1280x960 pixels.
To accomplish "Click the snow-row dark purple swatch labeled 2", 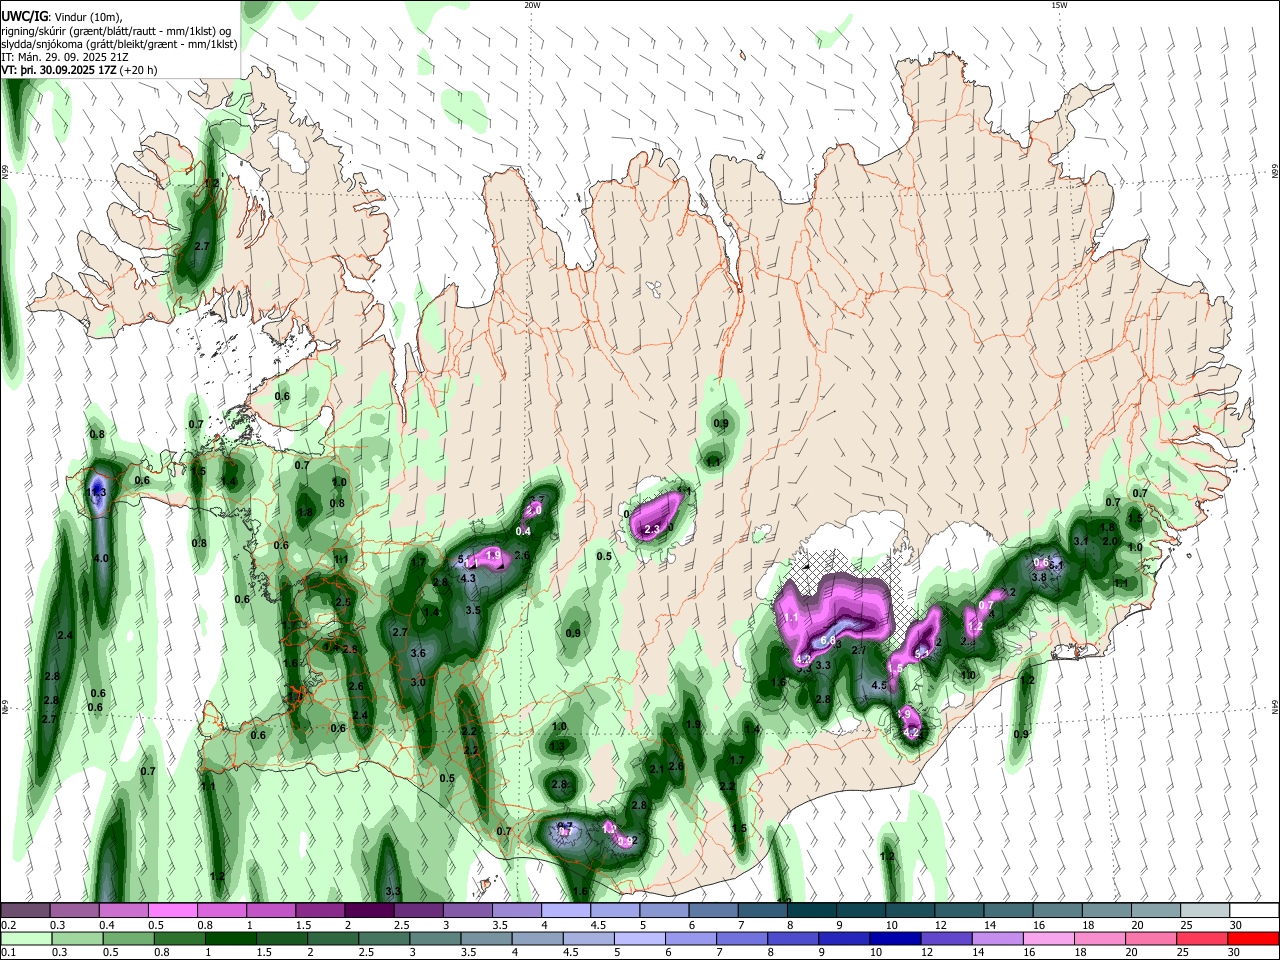I will pos(368,910).
